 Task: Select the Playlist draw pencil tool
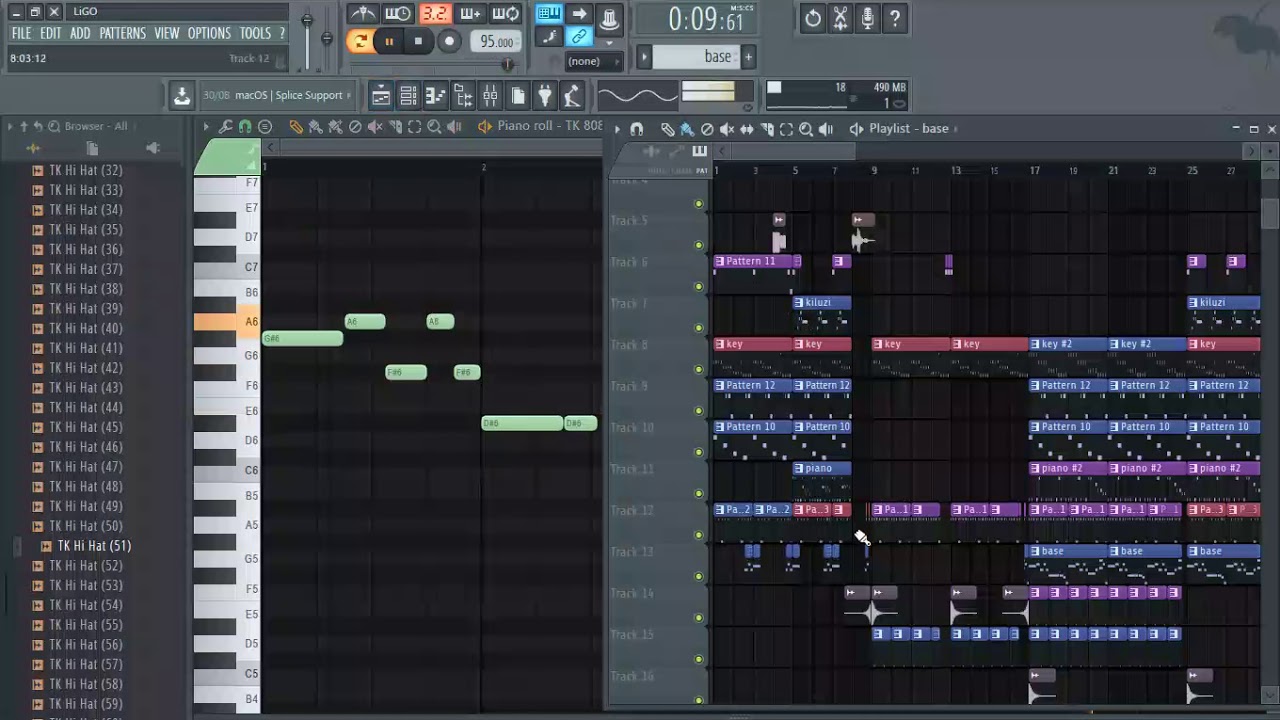click(667, 129)
